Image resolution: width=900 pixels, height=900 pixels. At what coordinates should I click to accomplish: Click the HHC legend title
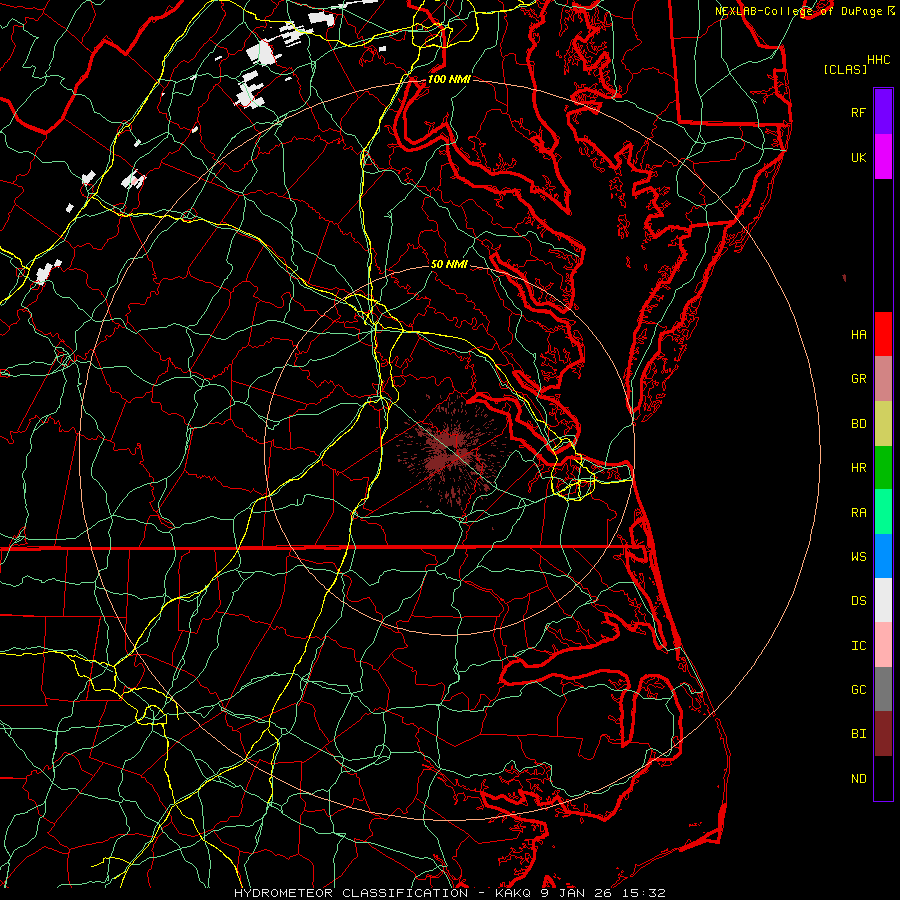878,60
